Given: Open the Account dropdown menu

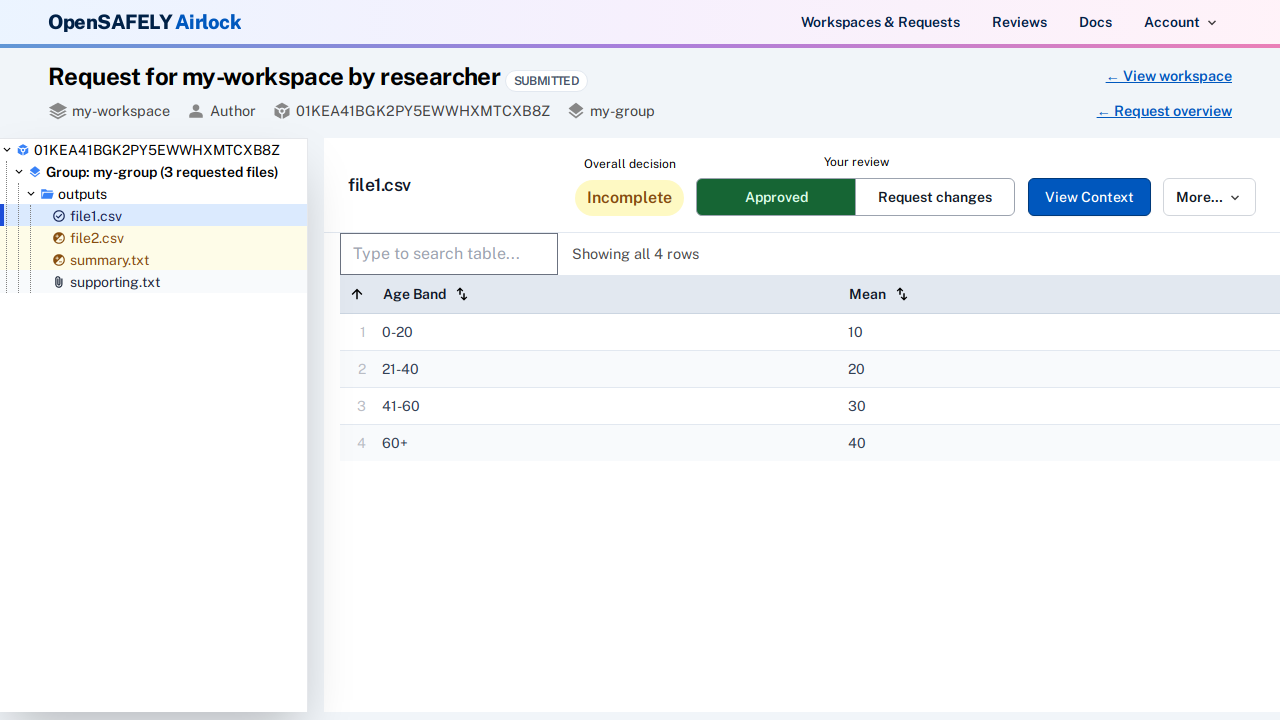Looking at the screenshot, I should [1179, 22].
